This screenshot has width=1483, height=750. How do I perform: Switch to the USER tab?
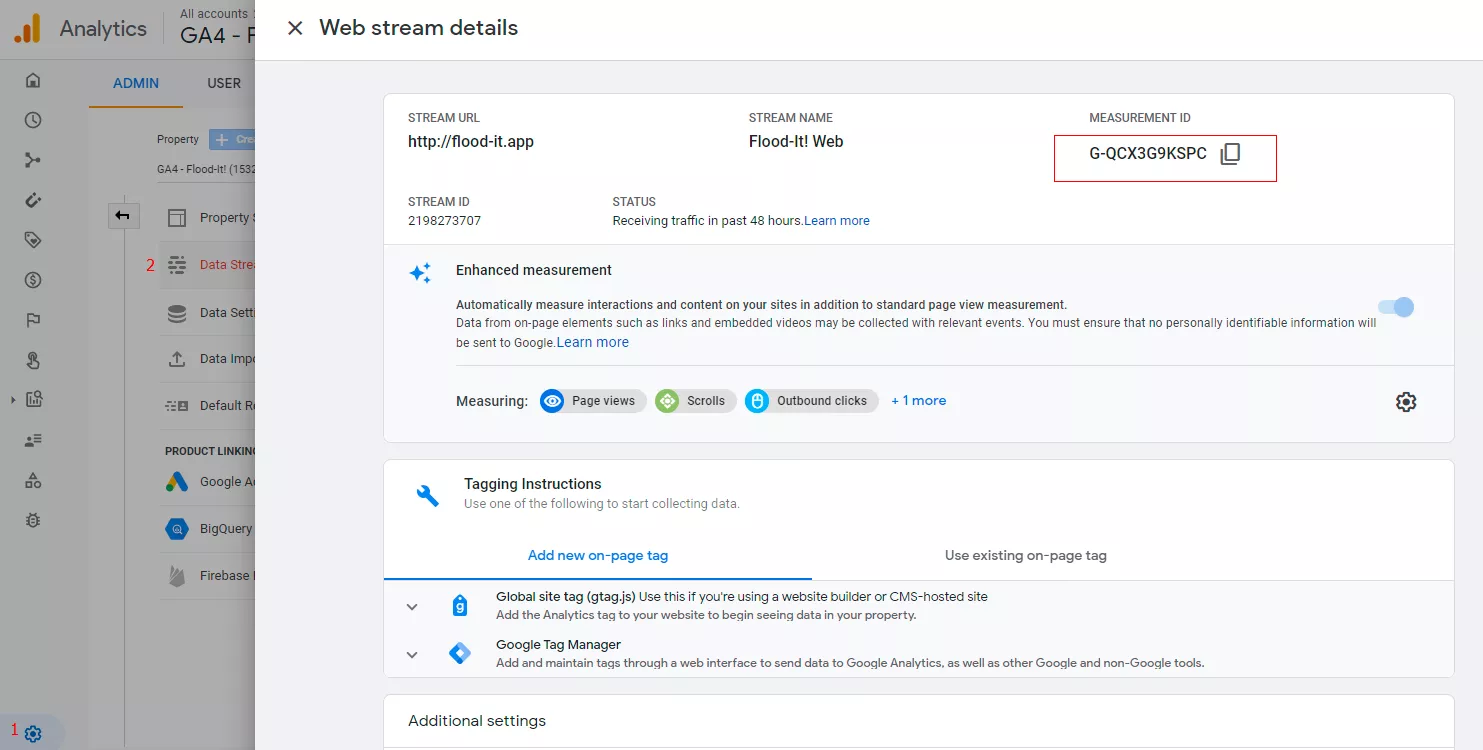tap(224, 83)
